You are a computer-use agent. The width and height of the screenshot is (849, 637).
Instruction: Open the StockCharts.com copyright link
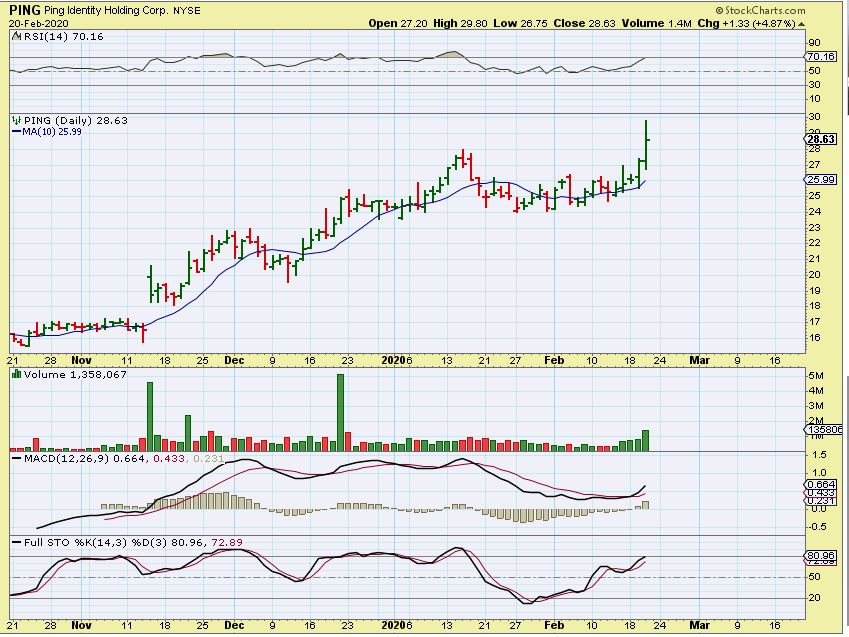(x=760, y=10)
